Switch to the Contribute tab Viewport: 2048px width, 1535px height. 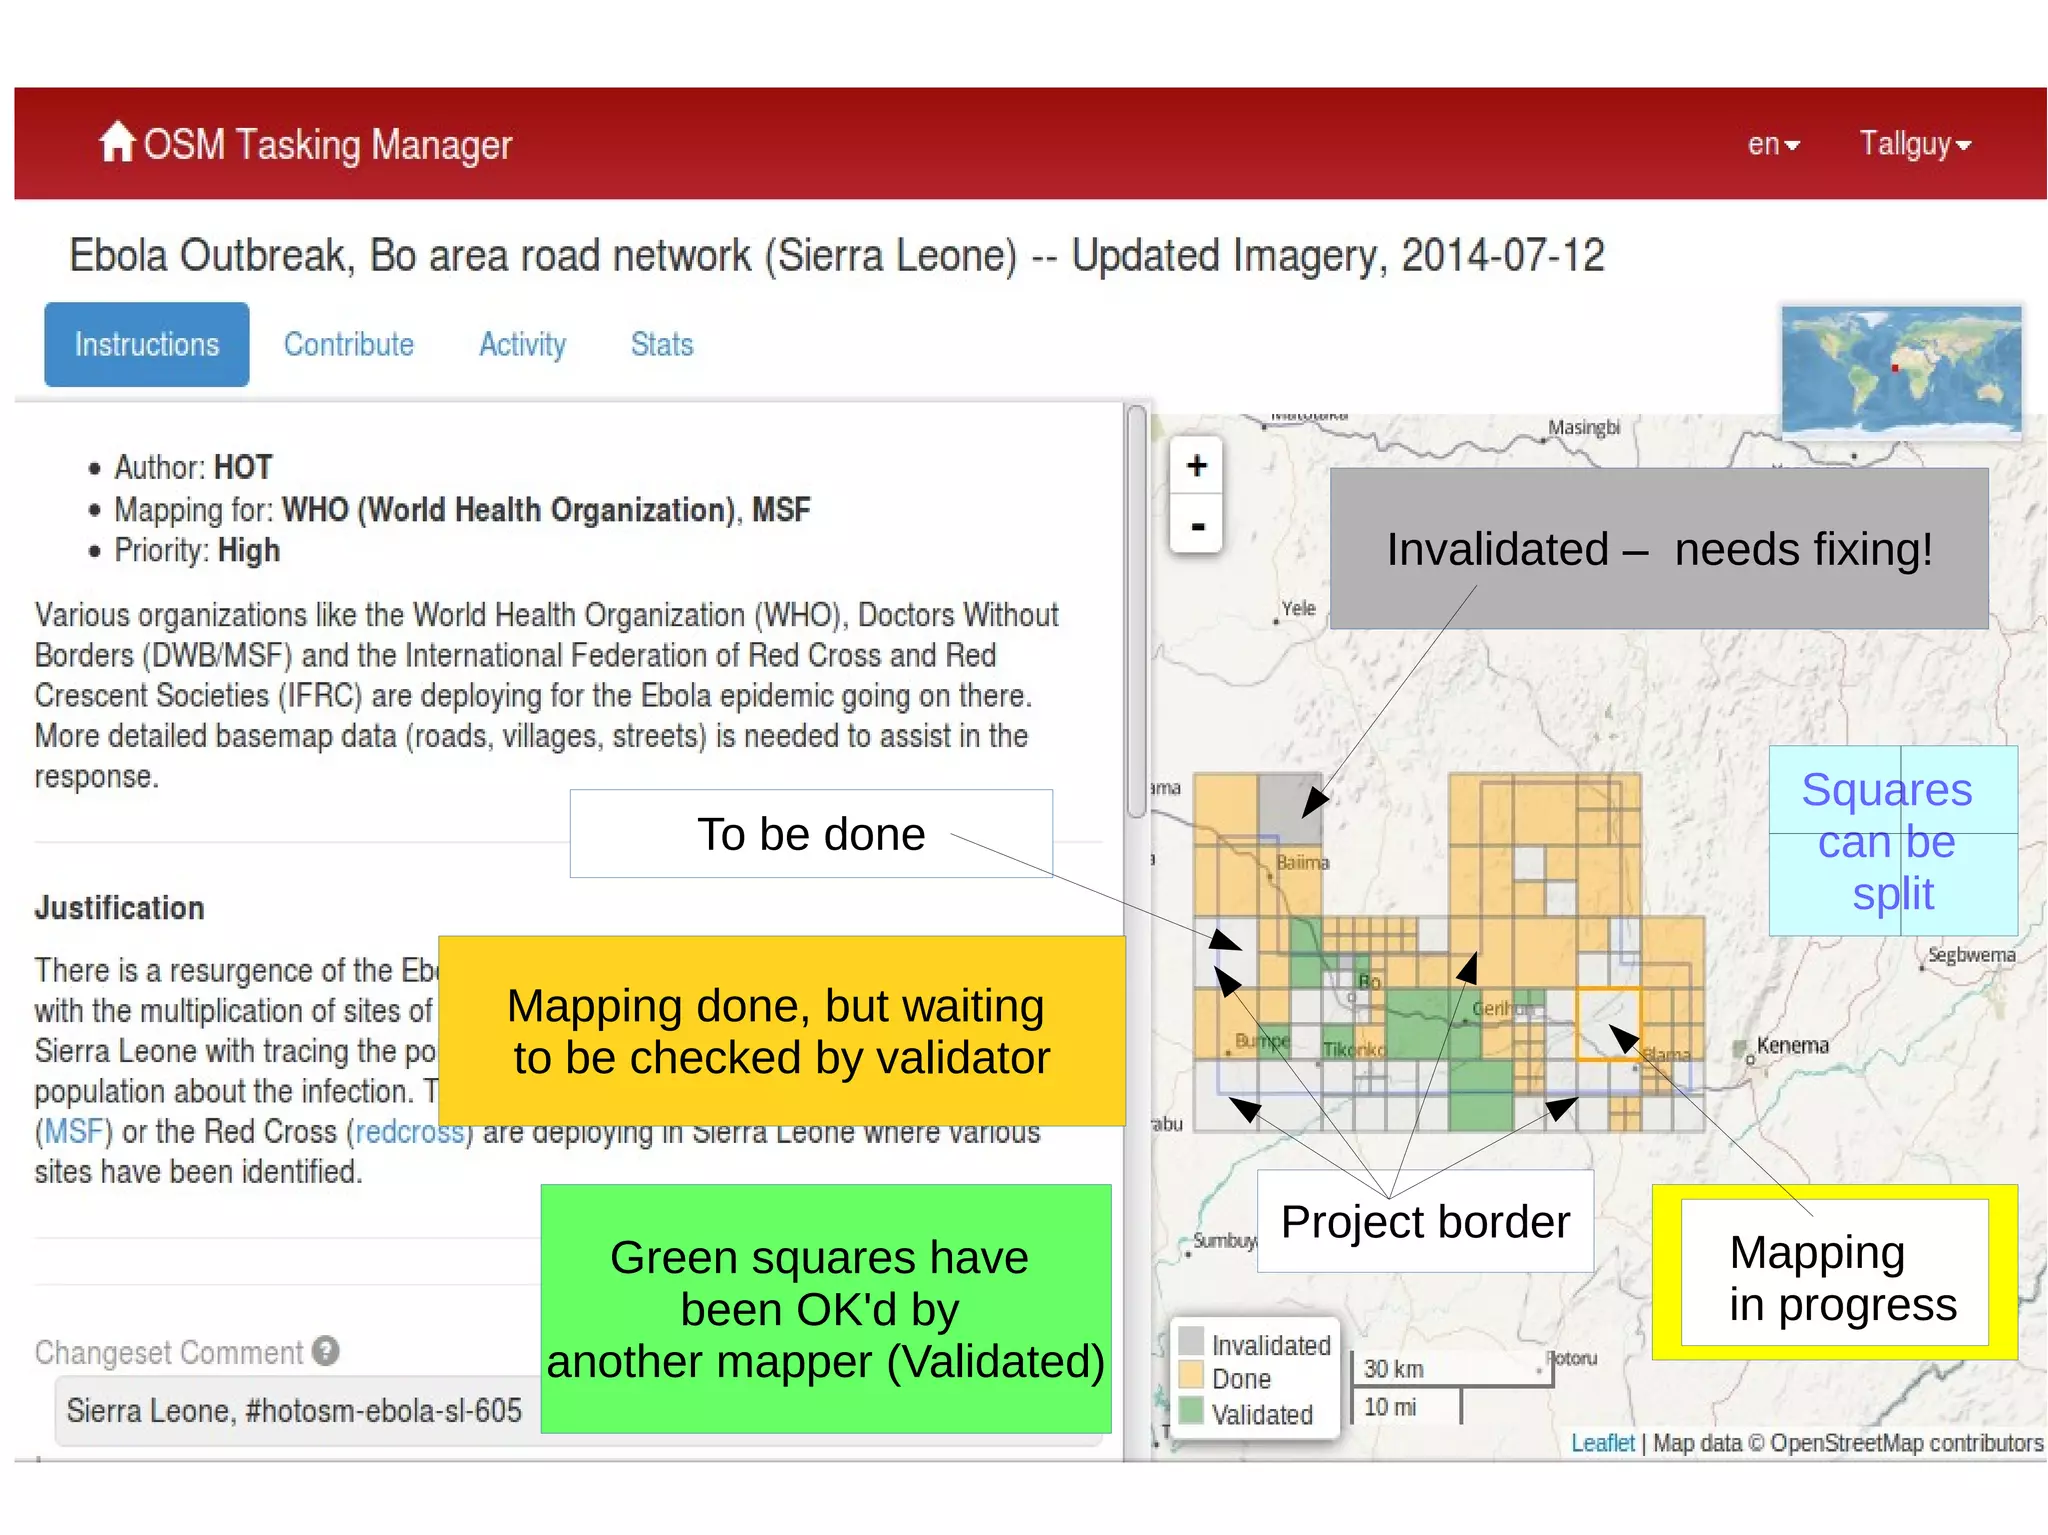pyautogui.click(x=348, y=344)
